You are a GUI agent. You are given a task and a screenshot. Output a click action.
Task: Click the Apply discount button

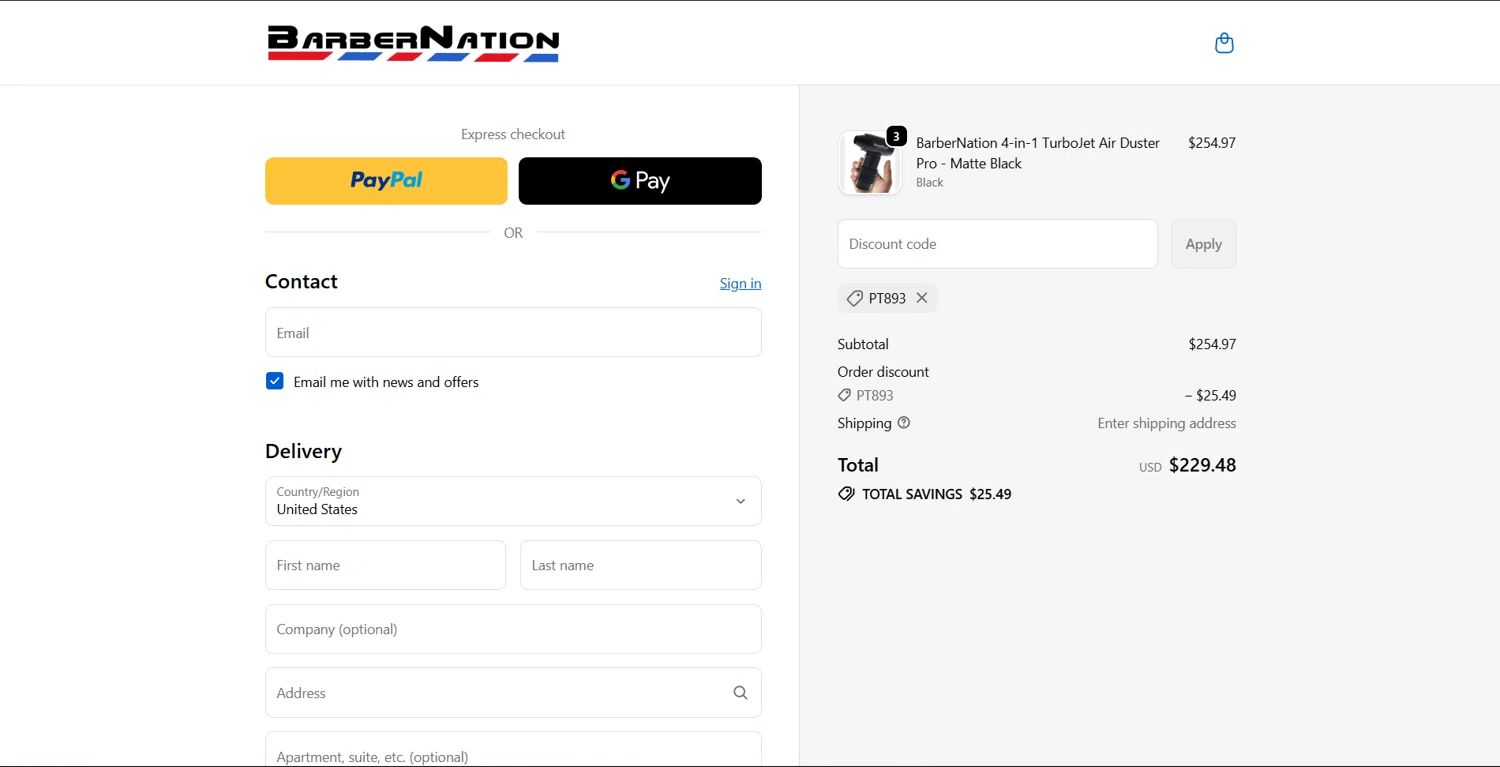1204,244
